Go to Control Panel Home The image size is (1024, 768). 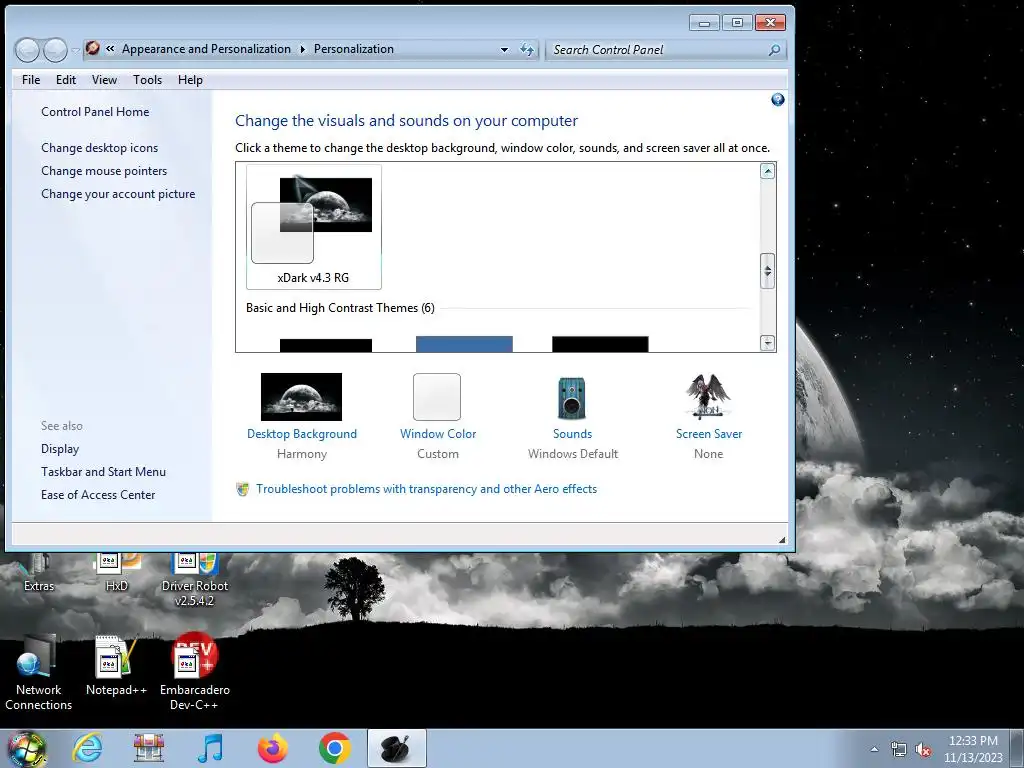95,112
